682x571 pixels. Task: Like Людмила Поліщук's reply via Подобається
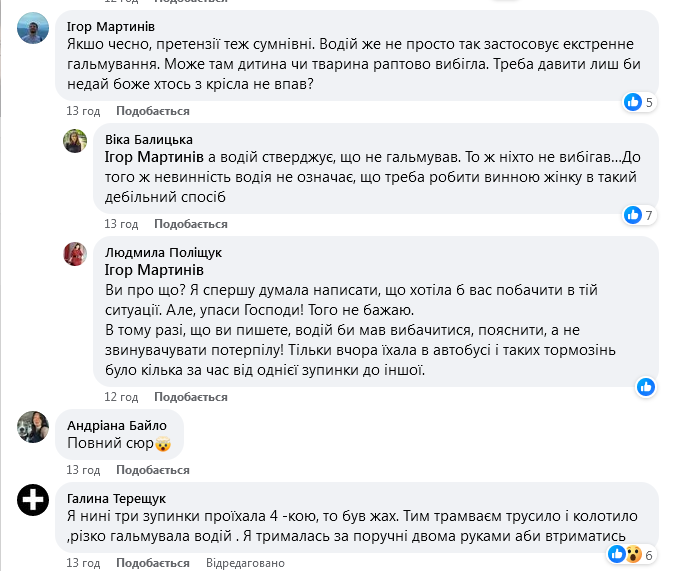(x=190, y=397)
